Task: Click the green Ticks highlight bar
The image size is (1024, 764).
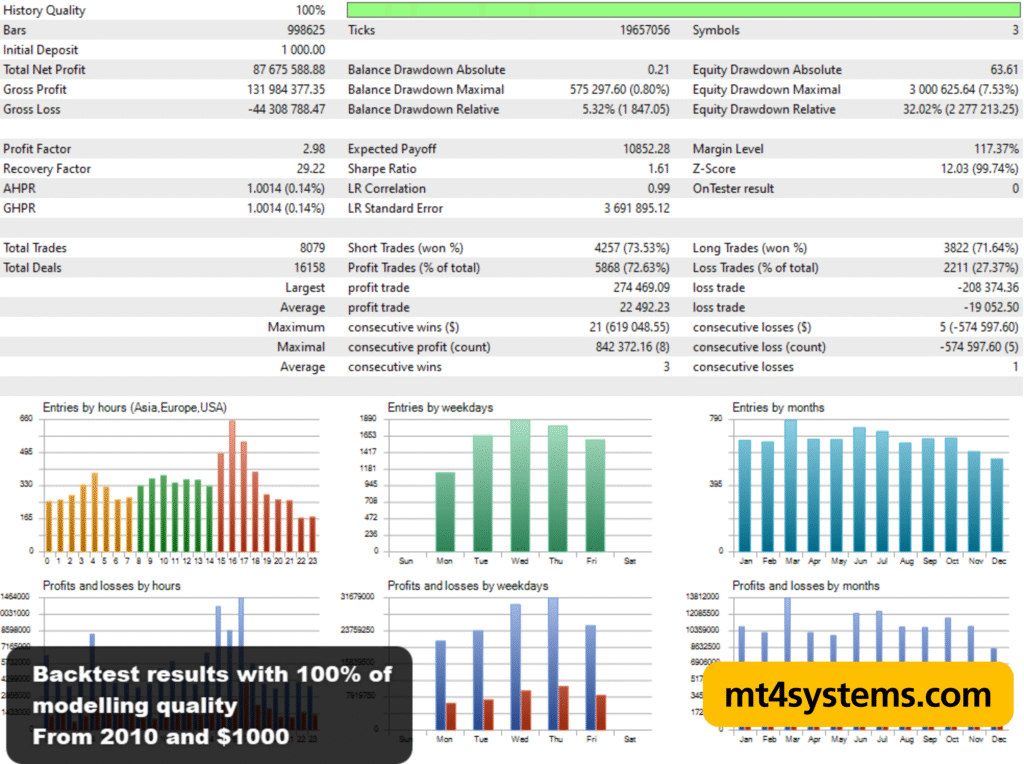Action: coord(680,10)
